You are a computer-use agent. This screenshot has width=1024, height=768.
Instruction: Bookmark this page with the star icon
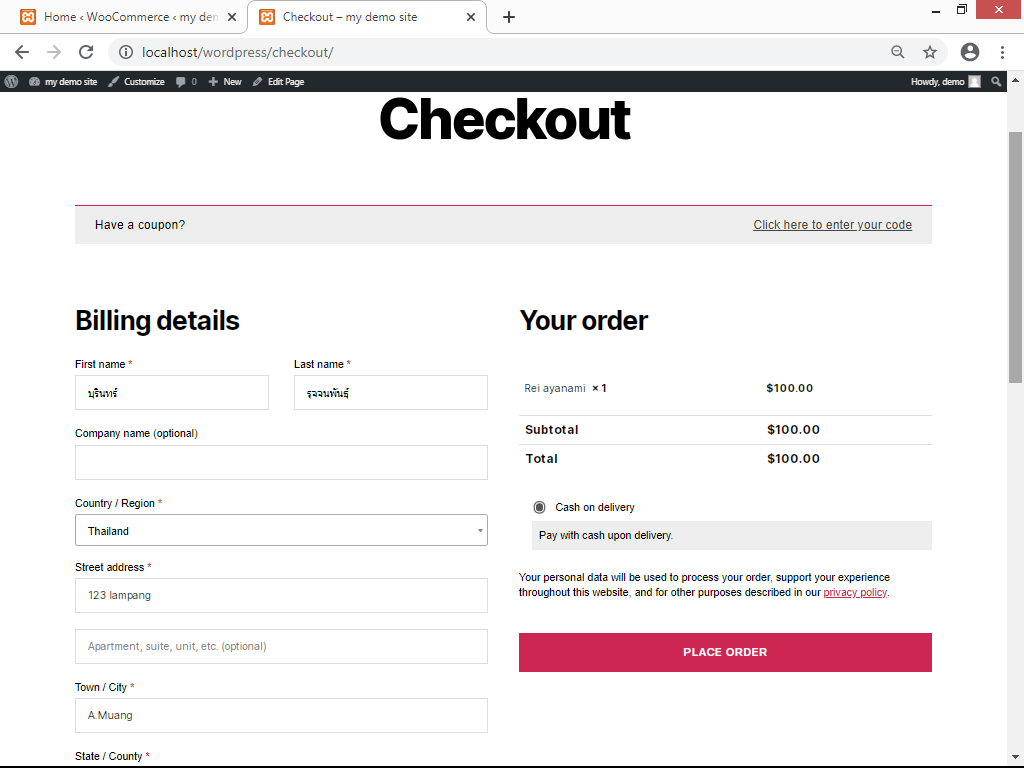click(930, 52)
